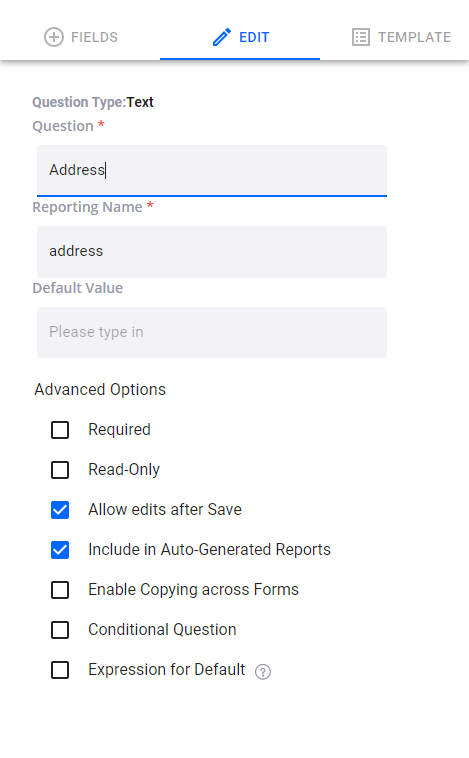469x758 pixels.
Task: Disable Include in Auto-Generated Reports
Action: tap(60, 550)
